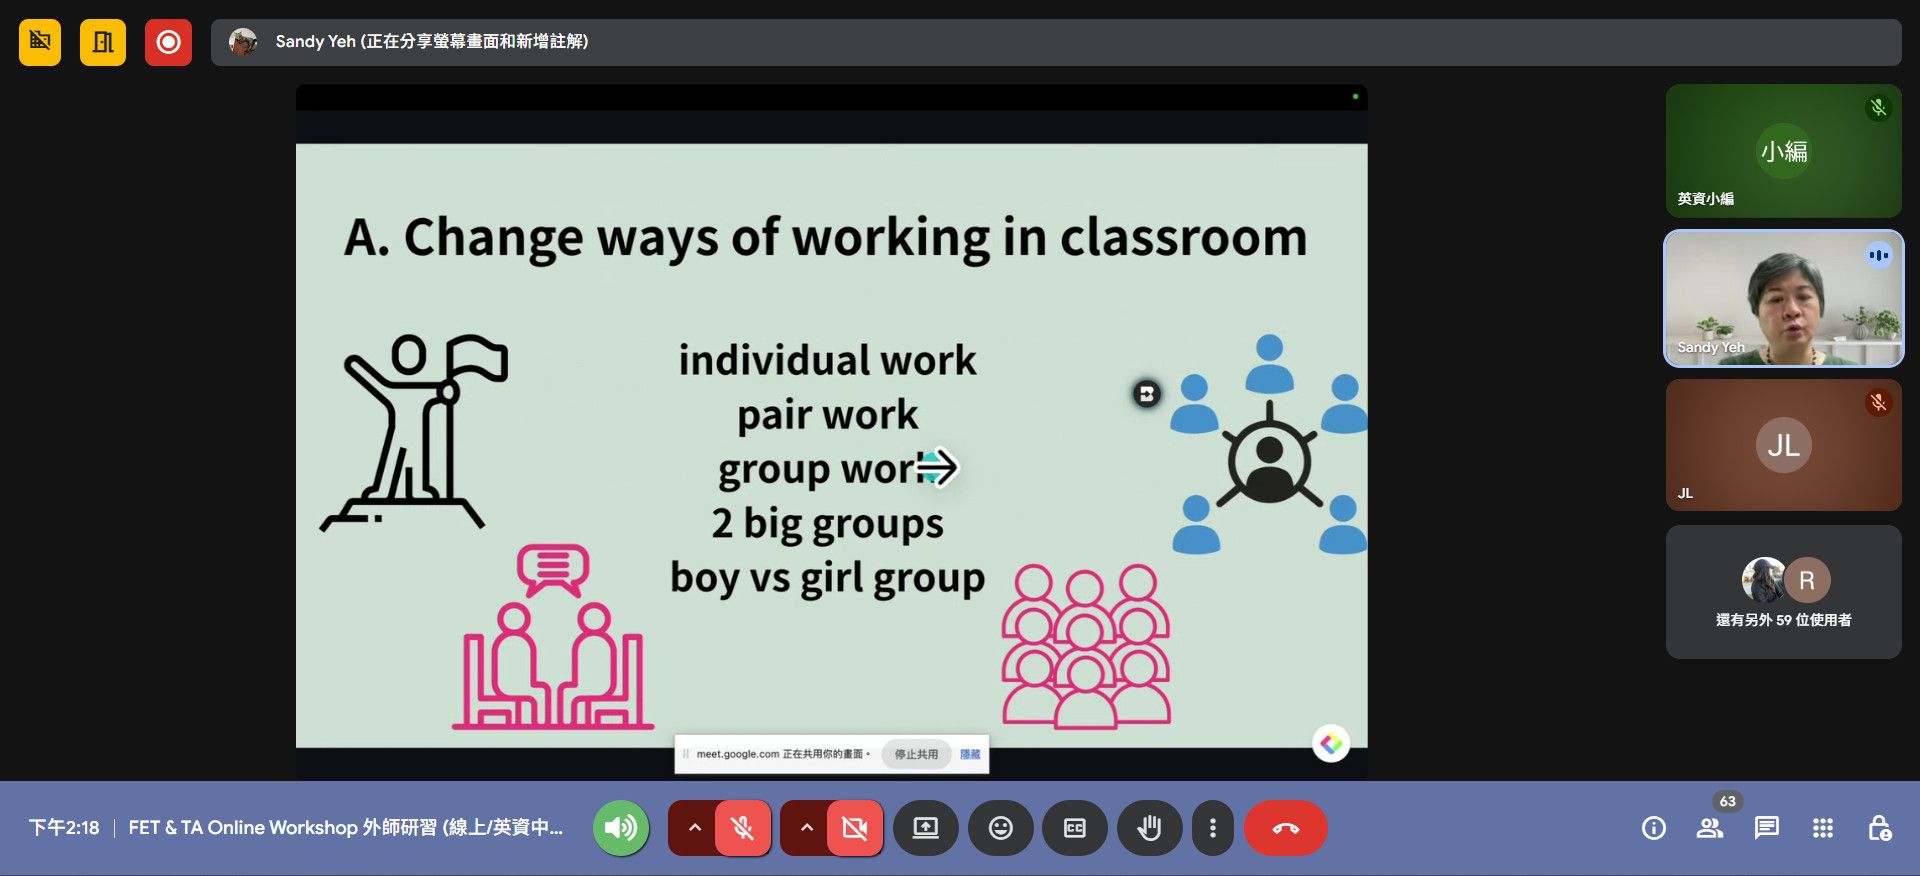Open the emoji reactions panel
Screen dimensions: 1920x876
1000,828
